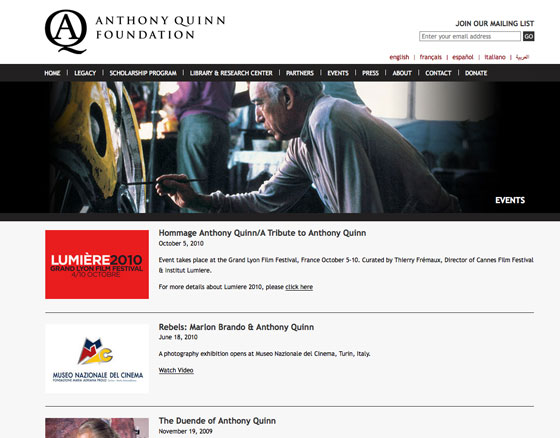The width and height of the screenshot is (560, 438).
Task: Click the Lumière 2010 red thumbnail
Action: point(97,264)
